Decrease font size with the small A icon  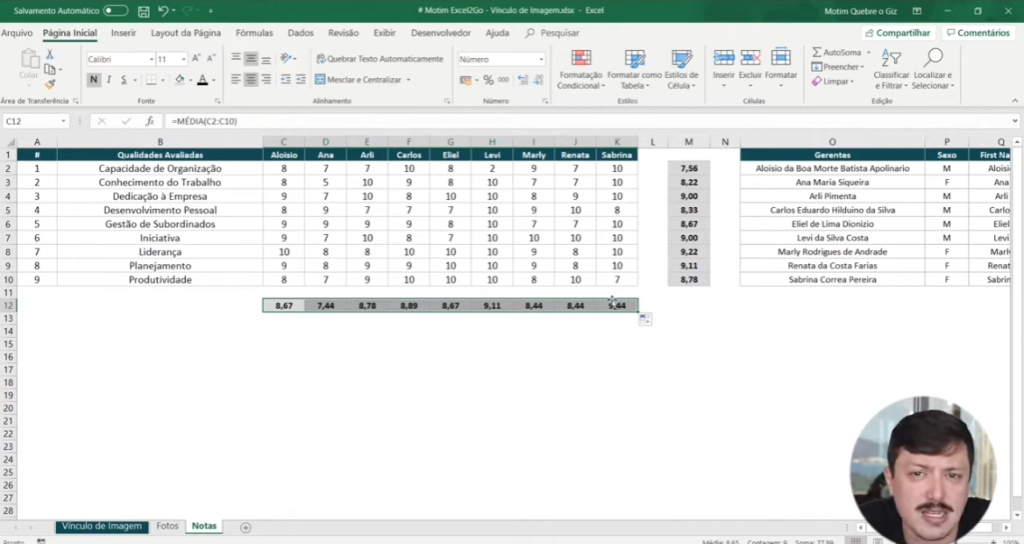pyautogui.click(x=211, y=59)
